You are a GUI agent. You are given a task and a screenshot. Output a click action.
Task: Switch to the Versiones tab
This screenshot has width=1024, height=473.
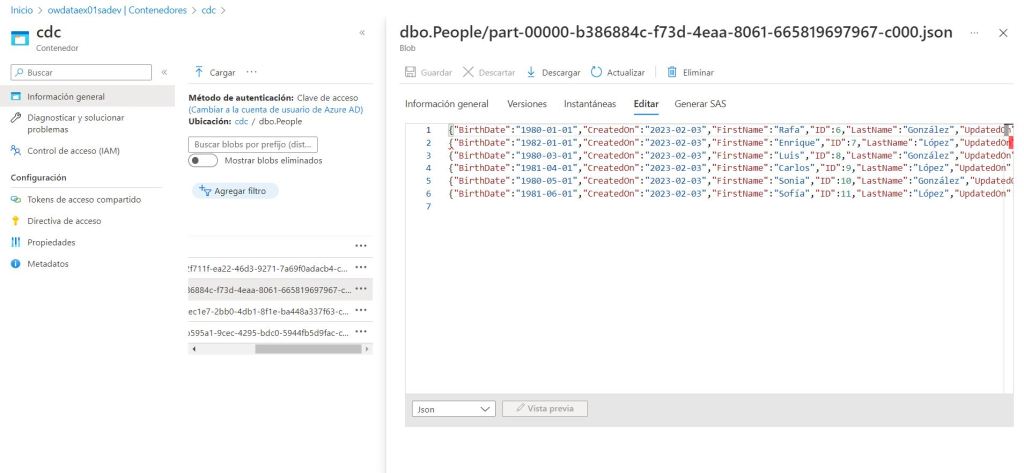click(527, 104)
